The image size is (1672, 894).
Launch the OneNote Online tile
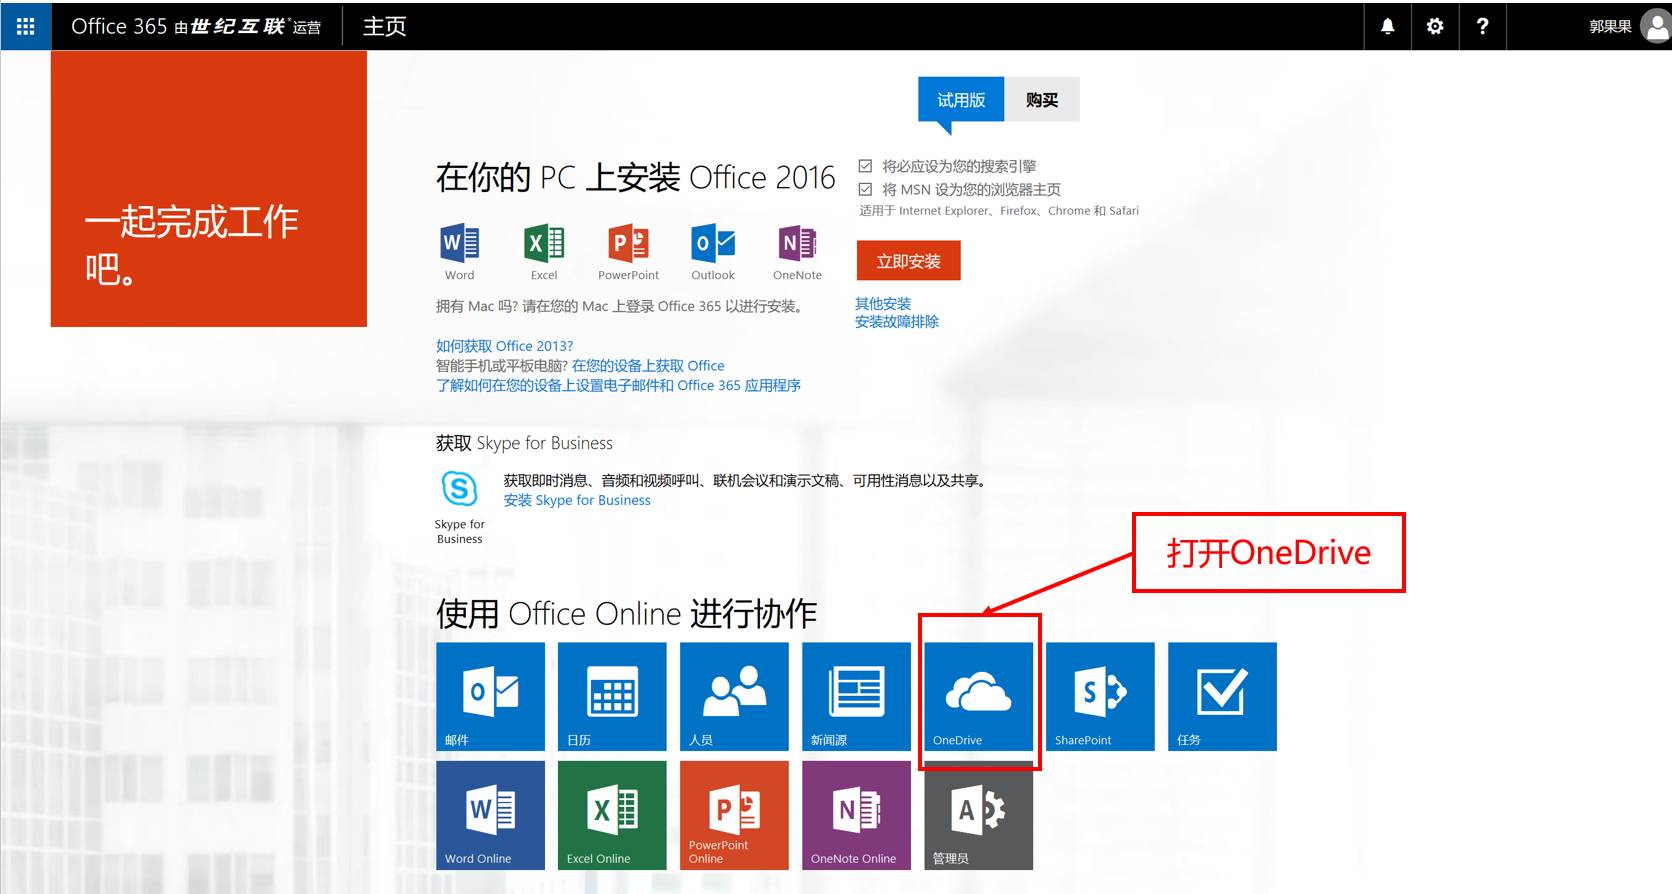(x=856, y=815)
